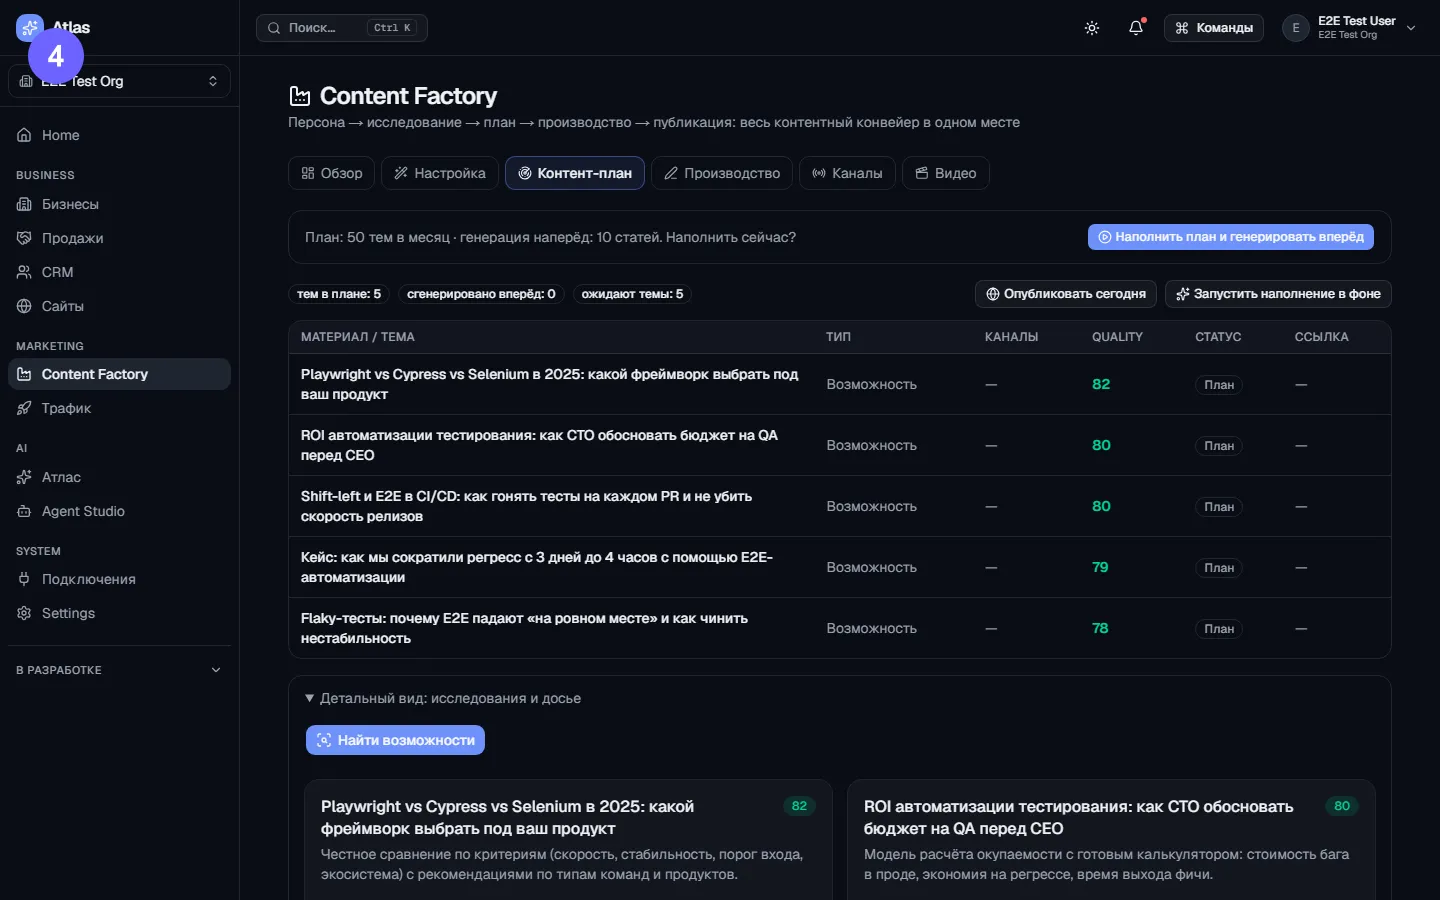Focus the Поиск search field

[x=342, y=28]
